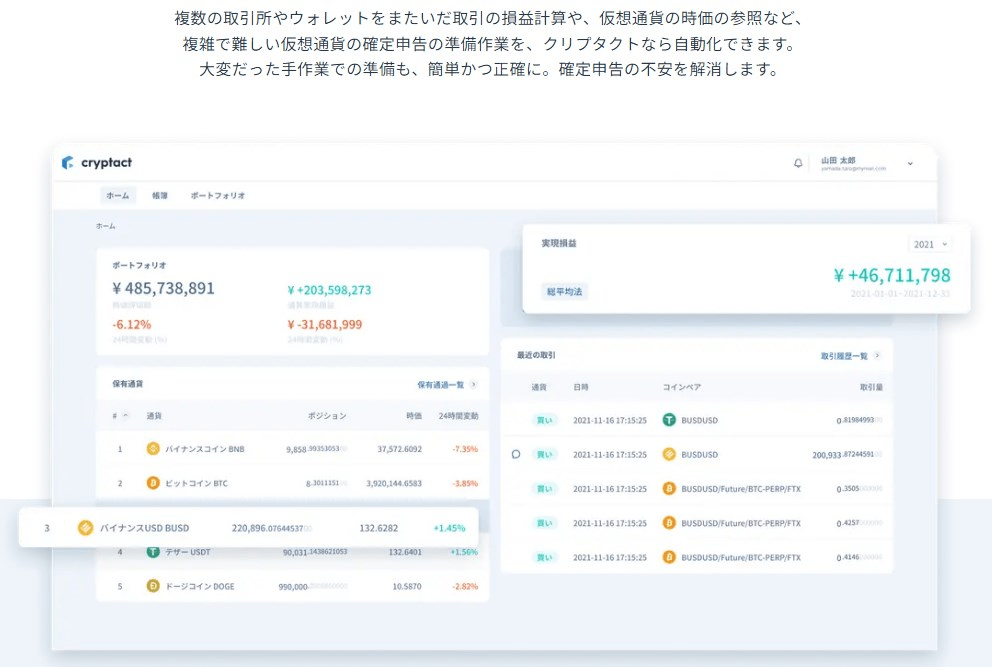This screenshot has height=667, width=992.
Task: Click the ¥-31,681,999 change value
Action: [x=325, y=325]
